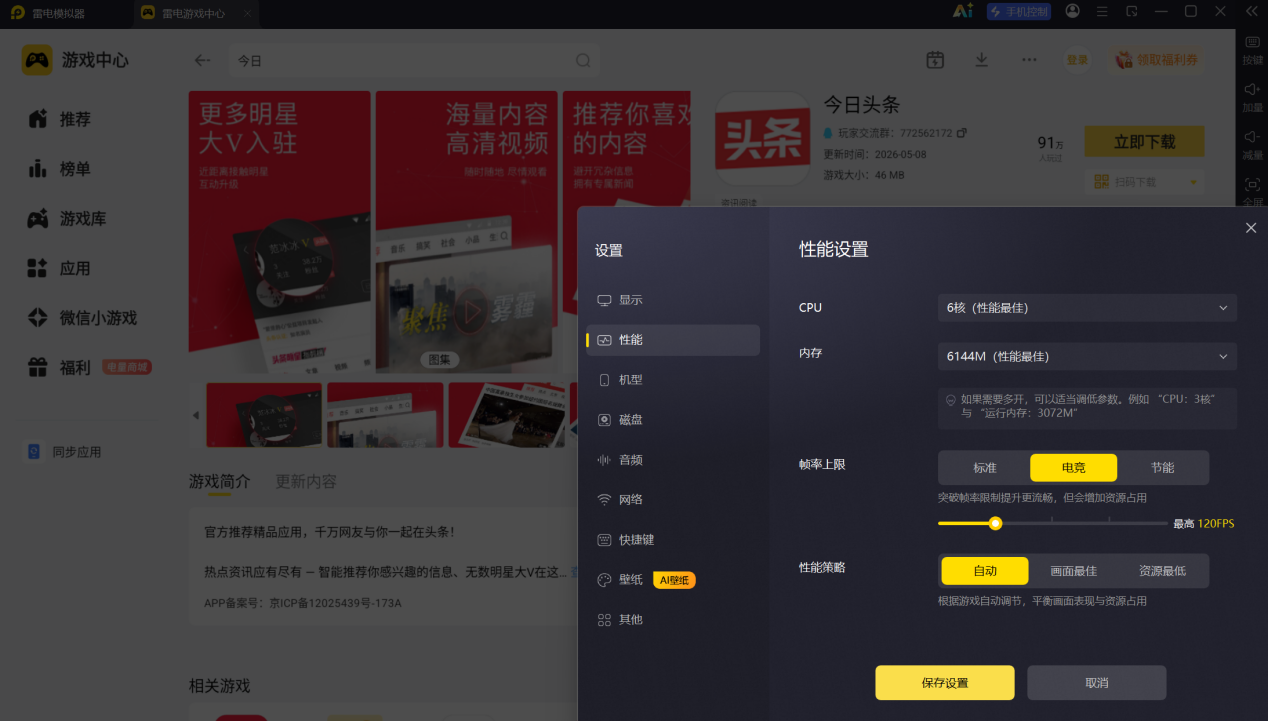This screenshot has height=721, width=1268.
Task: Click the 加量 volume up tool
Action: pyautogui.click(x=1252, y=98)
